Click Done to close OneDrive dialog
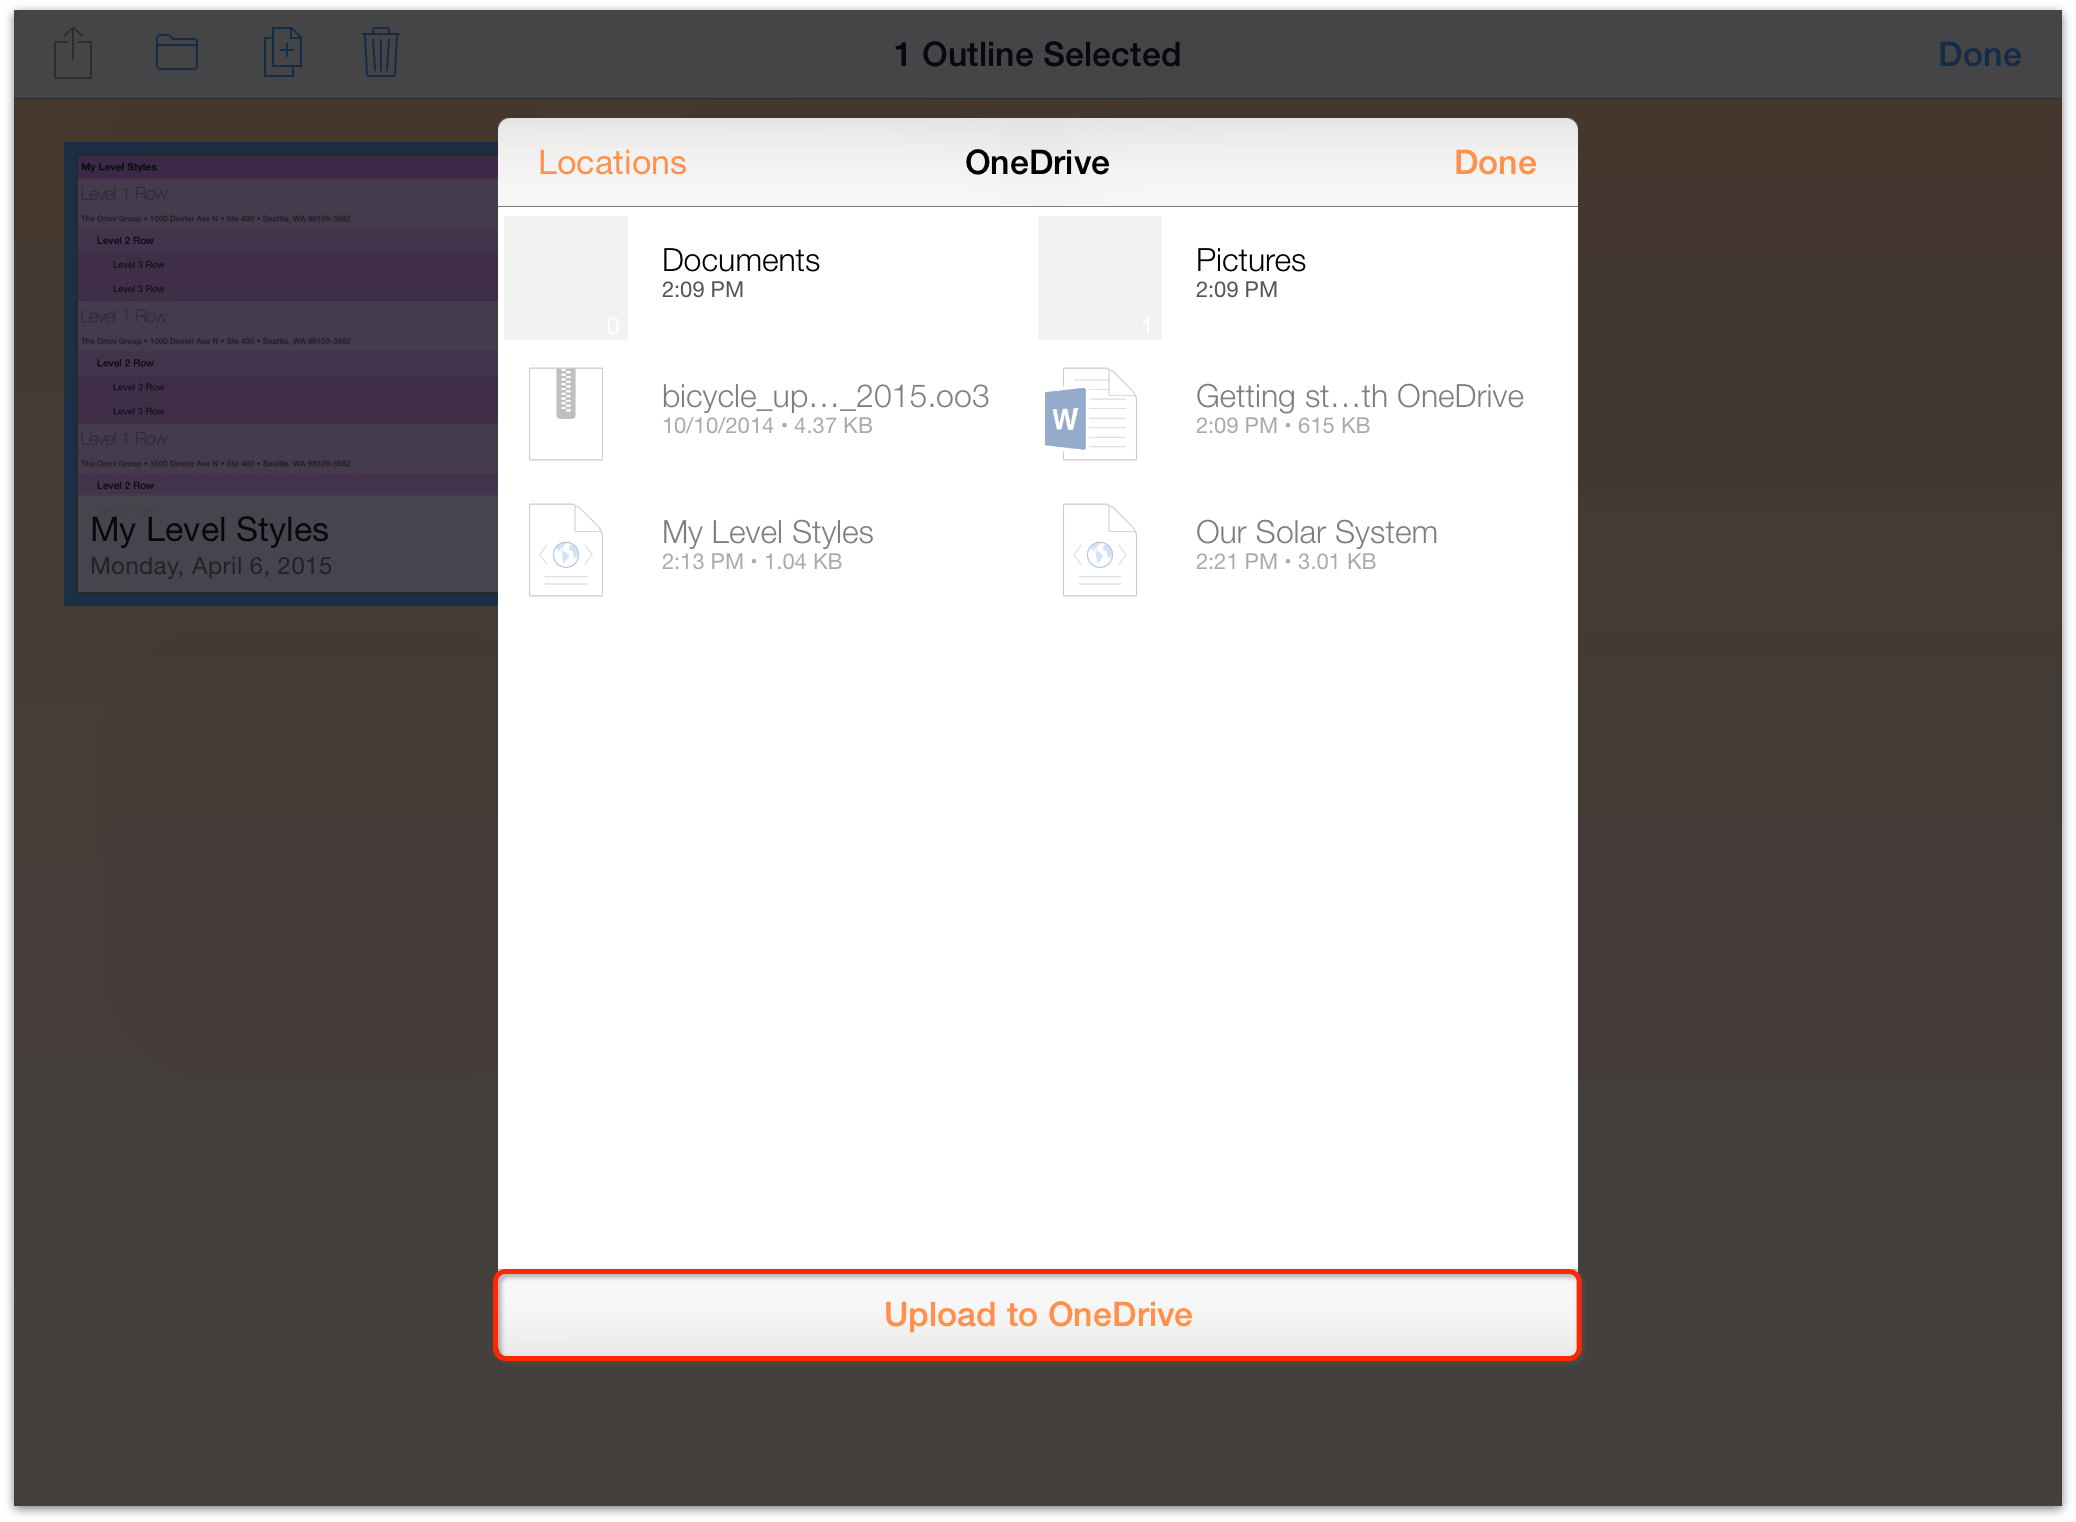This screenshot has width=2076, height=1522. (x=1496, y=161)
